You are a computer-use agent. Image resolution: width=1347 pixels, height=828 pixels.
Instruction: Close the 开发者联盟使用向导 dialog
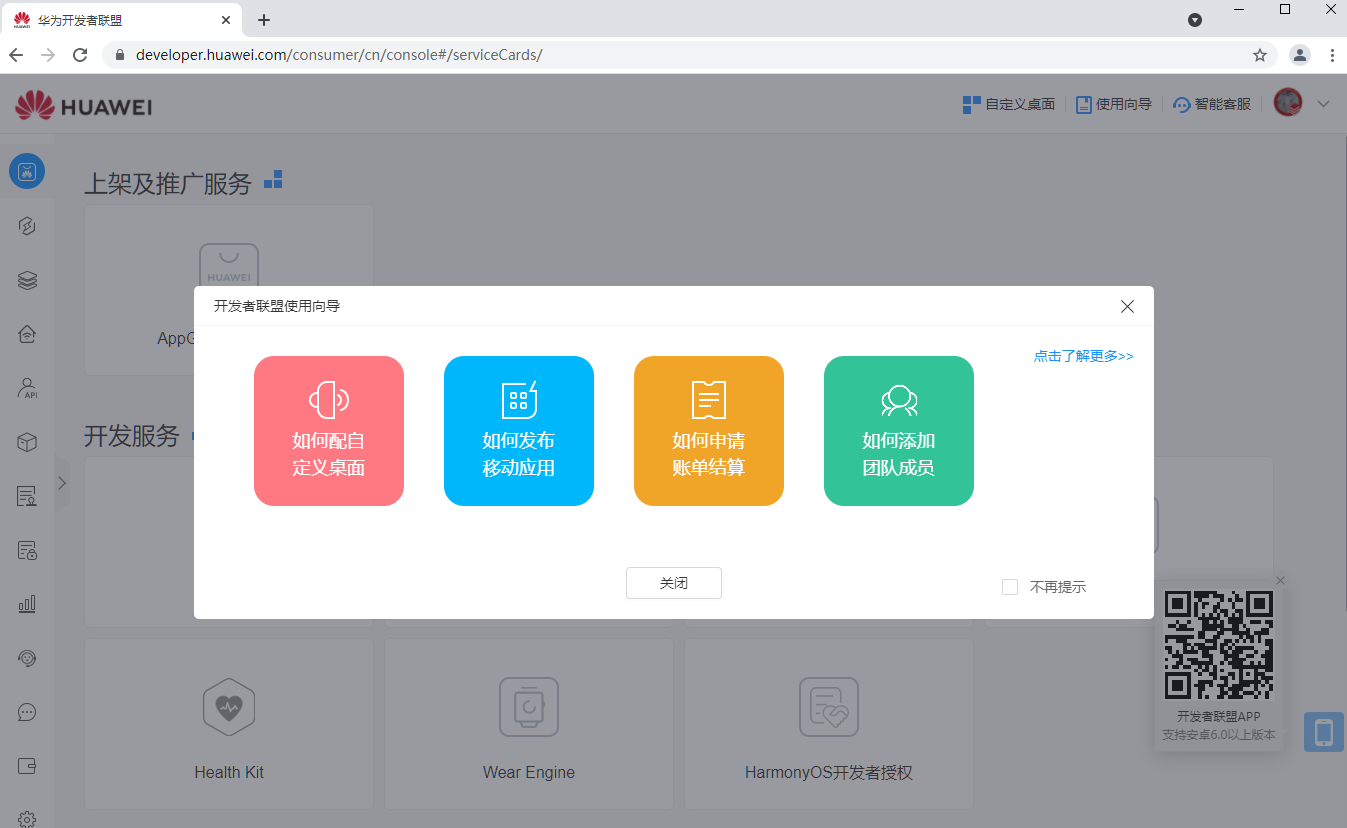(x=1127, y=307)
